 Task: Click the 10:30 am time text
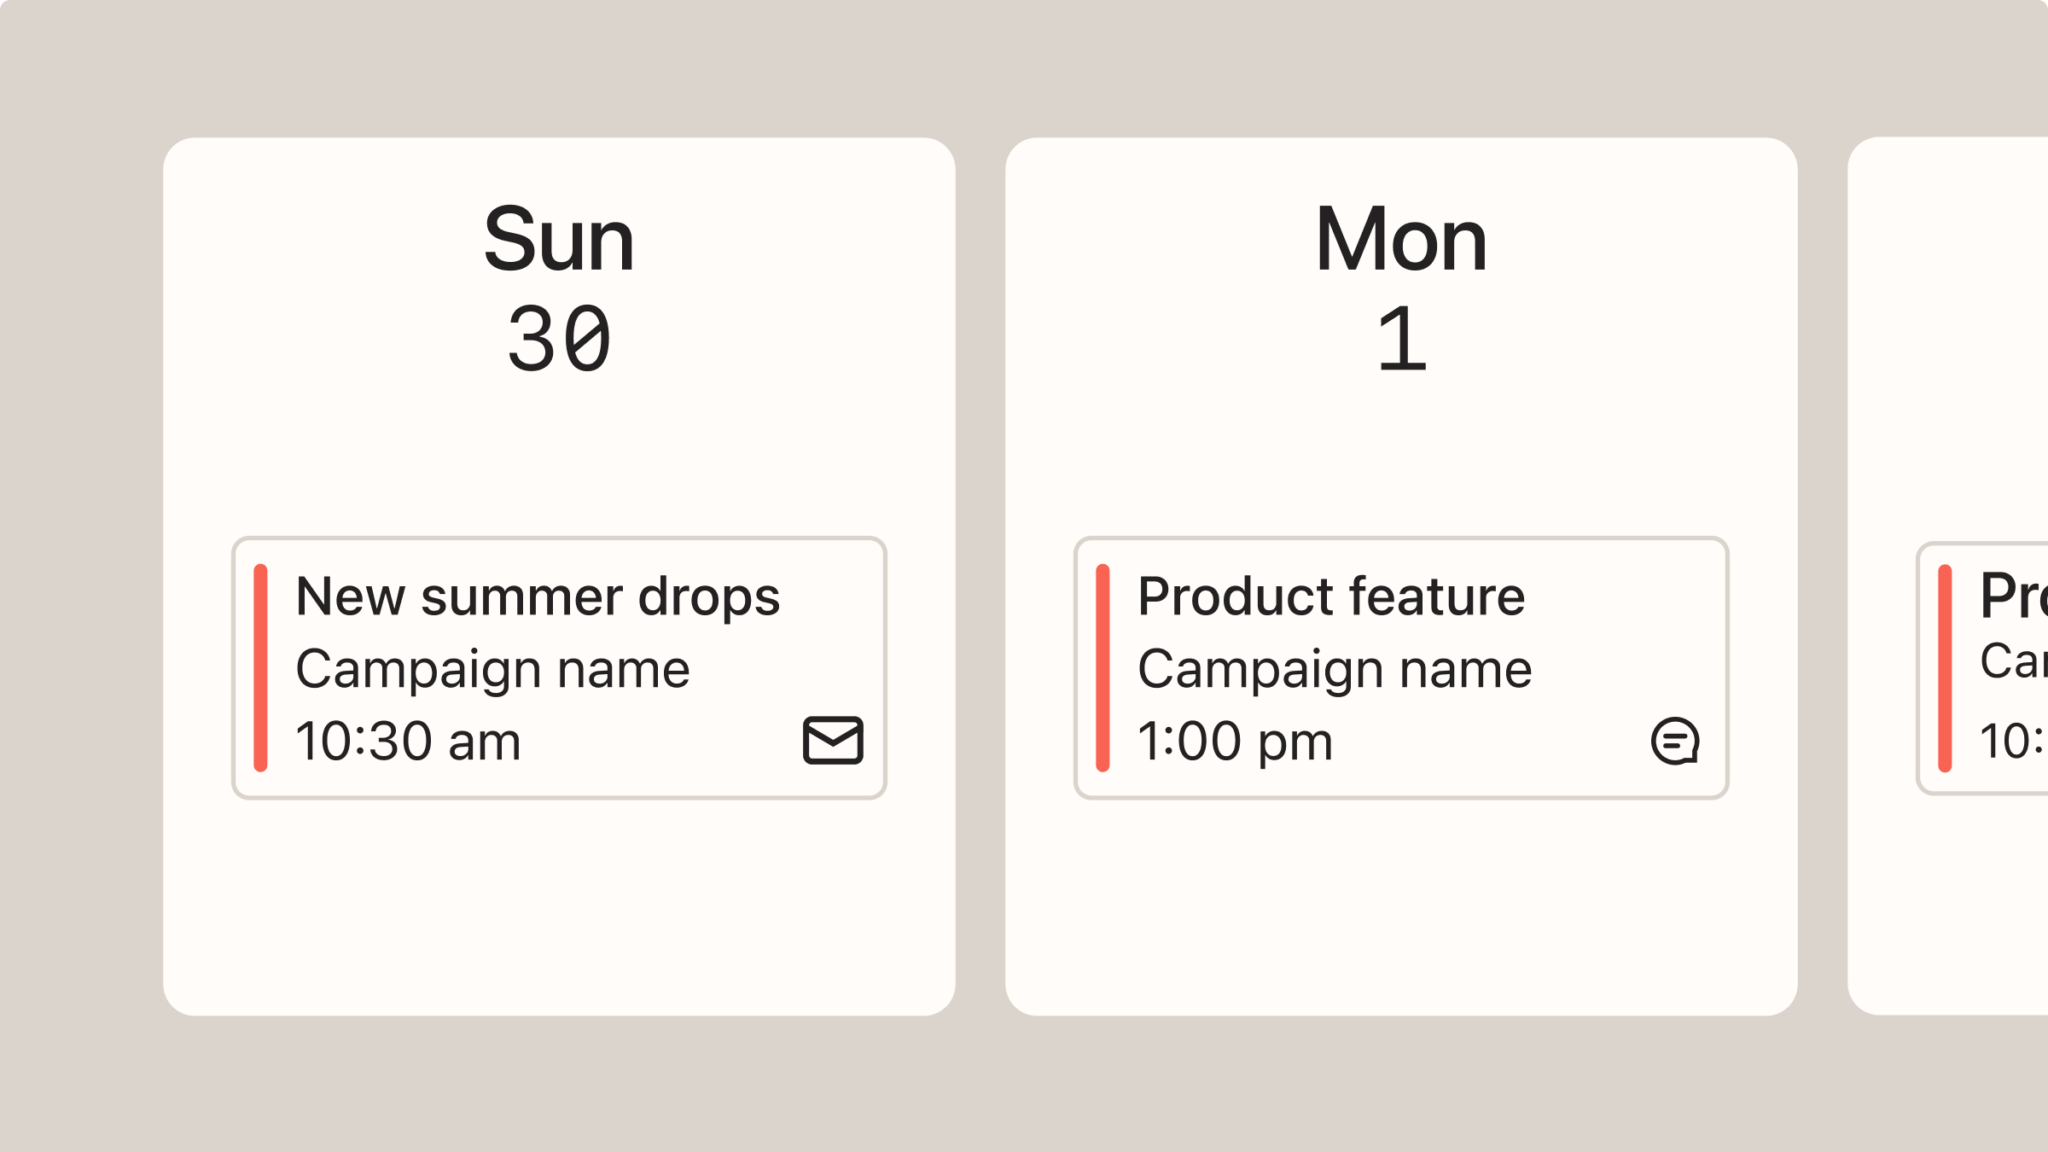(408, 742)
